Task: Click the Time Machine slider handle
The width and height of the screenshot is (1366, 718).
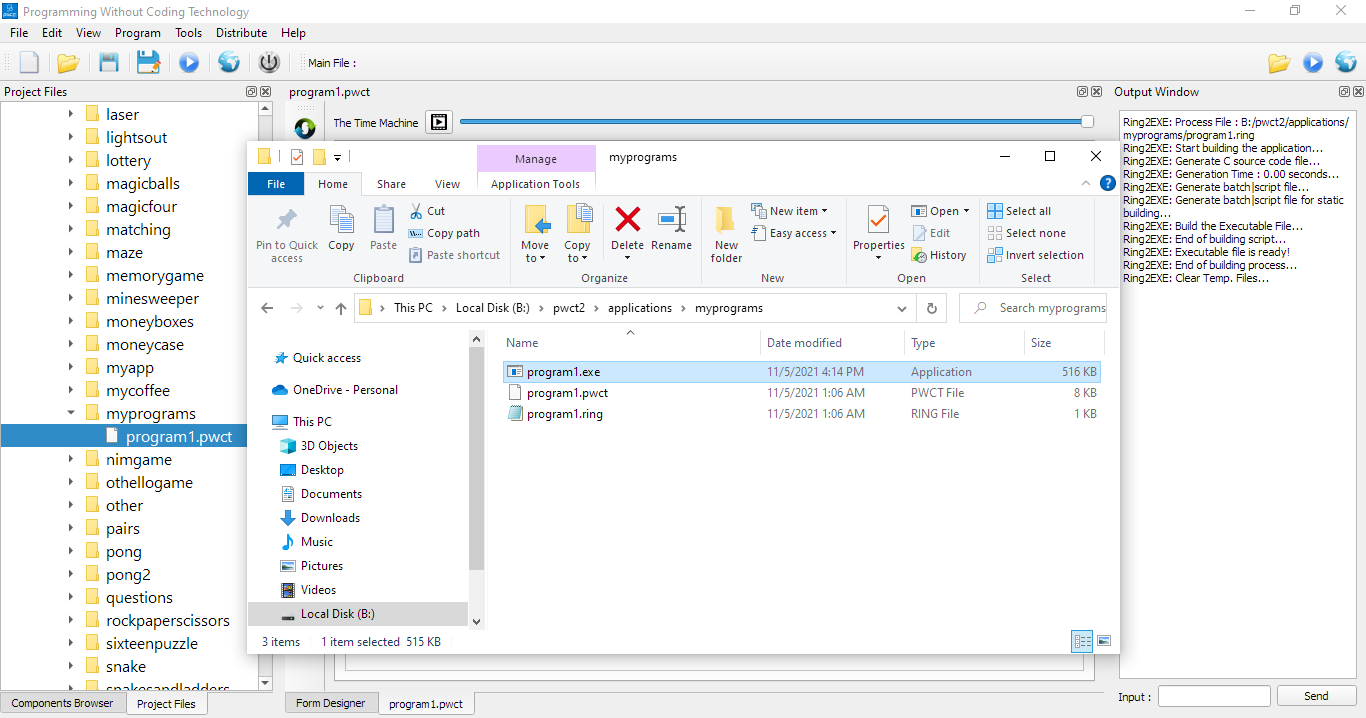Action: pyautogui.click(x=1087, y=122)
